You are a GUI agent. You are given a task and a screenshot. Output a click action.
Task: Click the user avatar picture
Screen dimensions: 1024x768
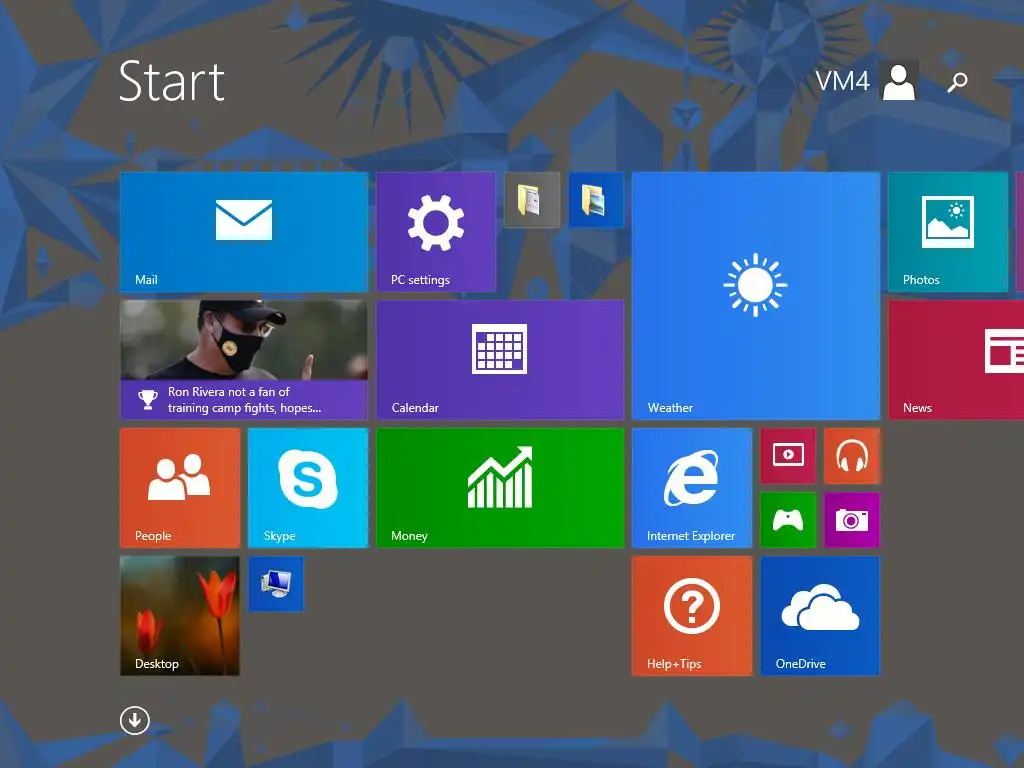coord(899,81)
